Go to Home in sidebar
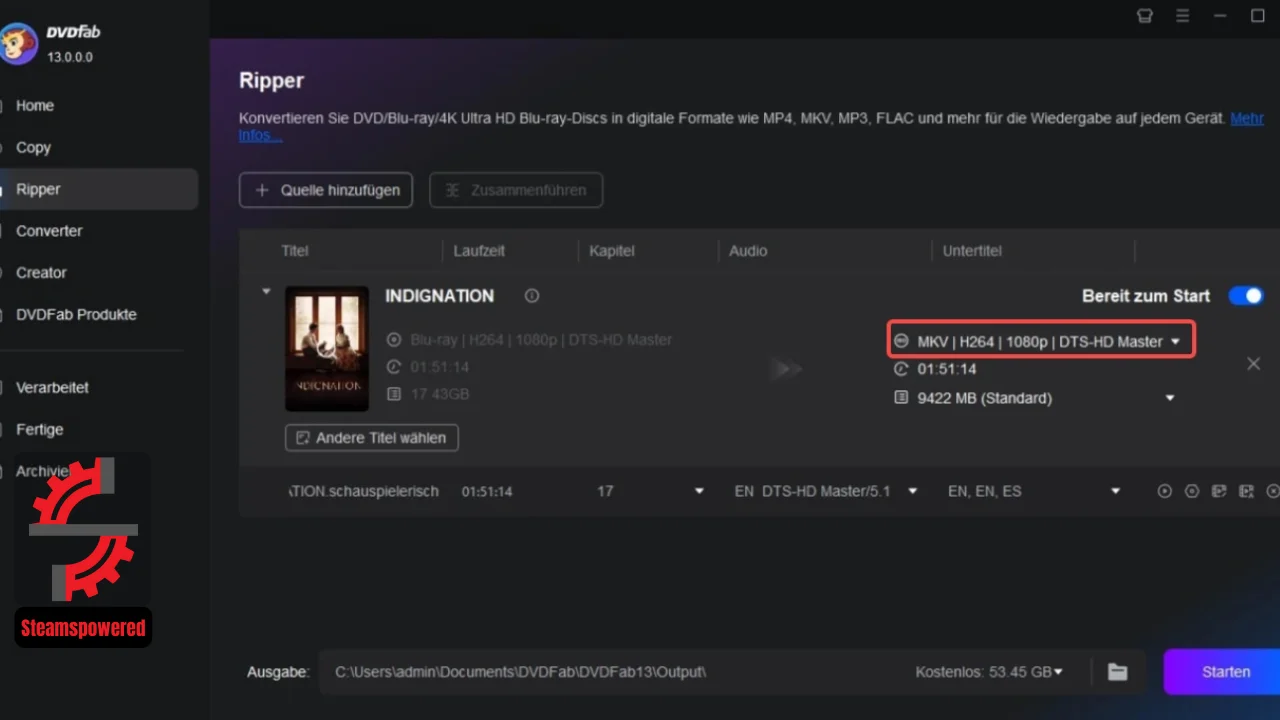This screenshot has width=1280, height=720. (x=35, y=106)
